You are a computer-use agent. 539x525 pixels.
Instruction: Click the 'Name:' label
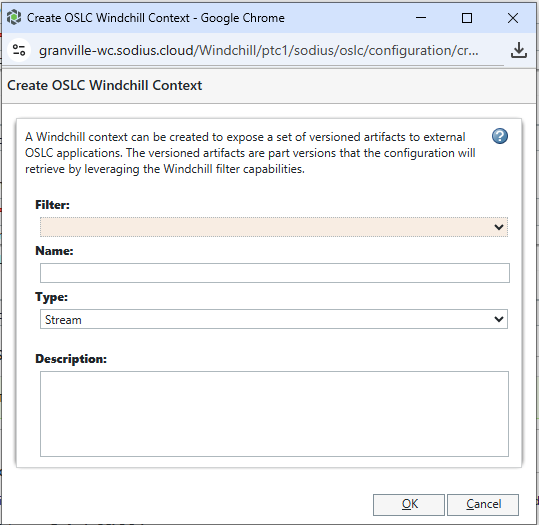[54, 251]
